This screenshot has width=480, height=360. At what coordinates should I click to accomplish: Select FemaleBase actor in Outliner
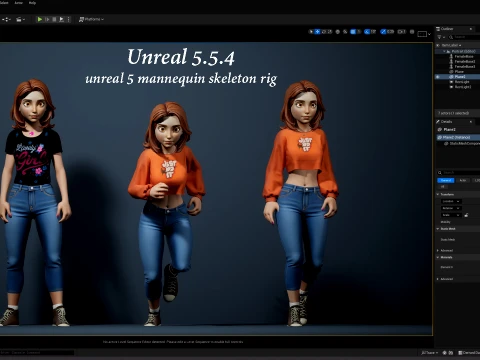[464, 56]
